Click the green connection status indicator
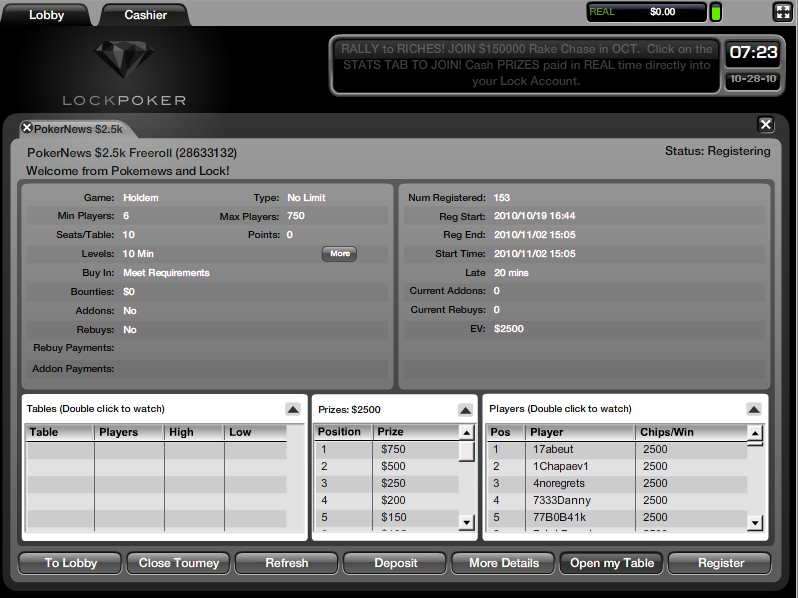Image resolution: width=798 pixels, height=598 pixels. [x=716, y=13]
